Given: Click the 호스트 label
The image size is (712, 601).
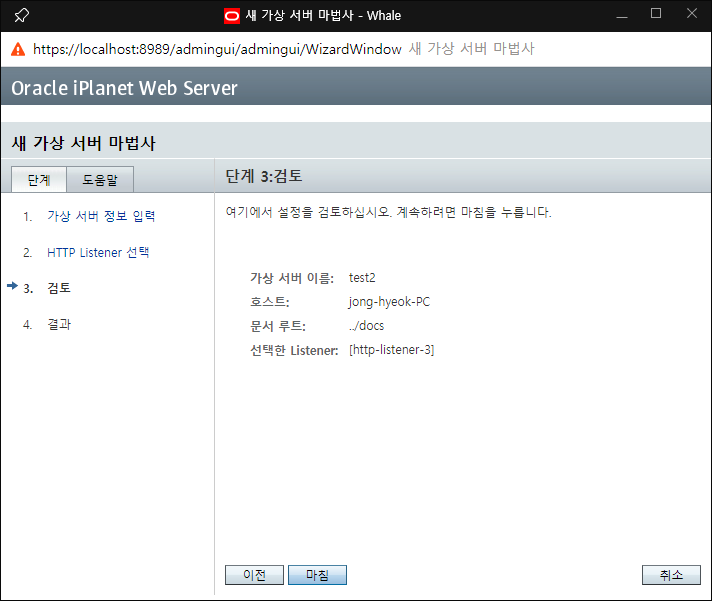Looking at the screenshot, I should point(270,302).
